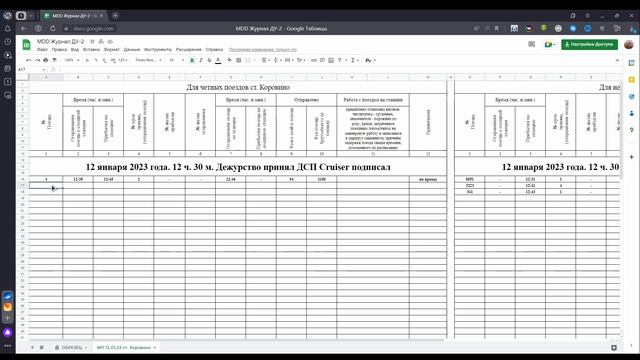Open the functions sigma dropdown
The width and height of the screenshot is (640, 360).
coord(354,60)
